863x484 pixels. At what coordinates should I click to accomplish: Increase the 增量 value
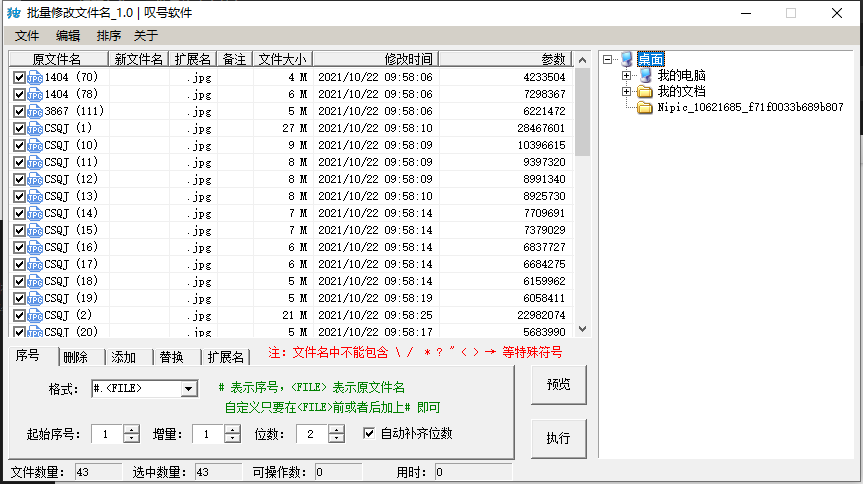pyautogui.click(x=232, y=429)
